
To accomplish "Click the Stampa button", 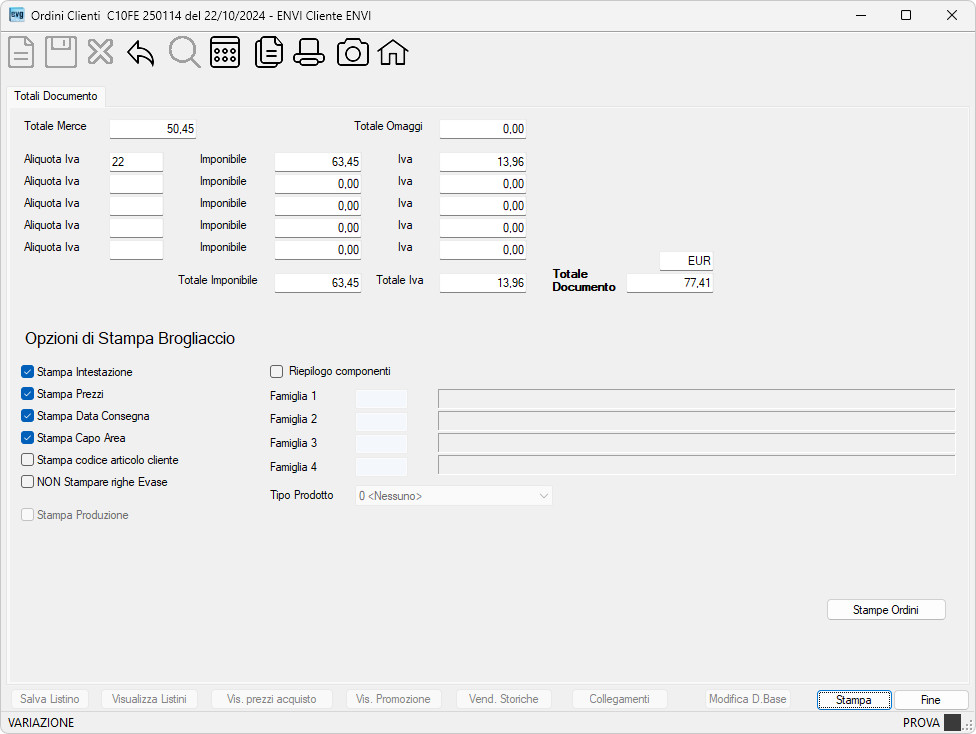I will [853, 700].
